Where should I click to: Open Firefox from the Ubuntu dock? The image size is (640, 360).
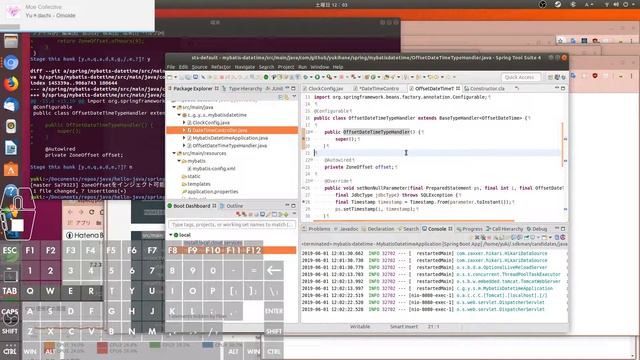(11, 84)
